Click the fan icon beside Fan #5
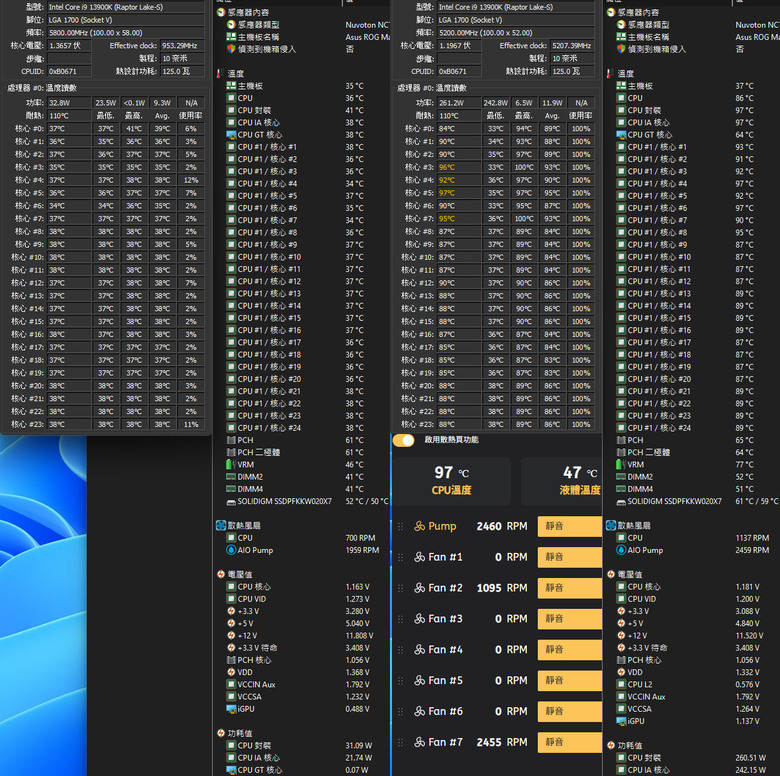The height and width of the screenshot is (776, 780). pyautogui.click(x=420, y=680)
